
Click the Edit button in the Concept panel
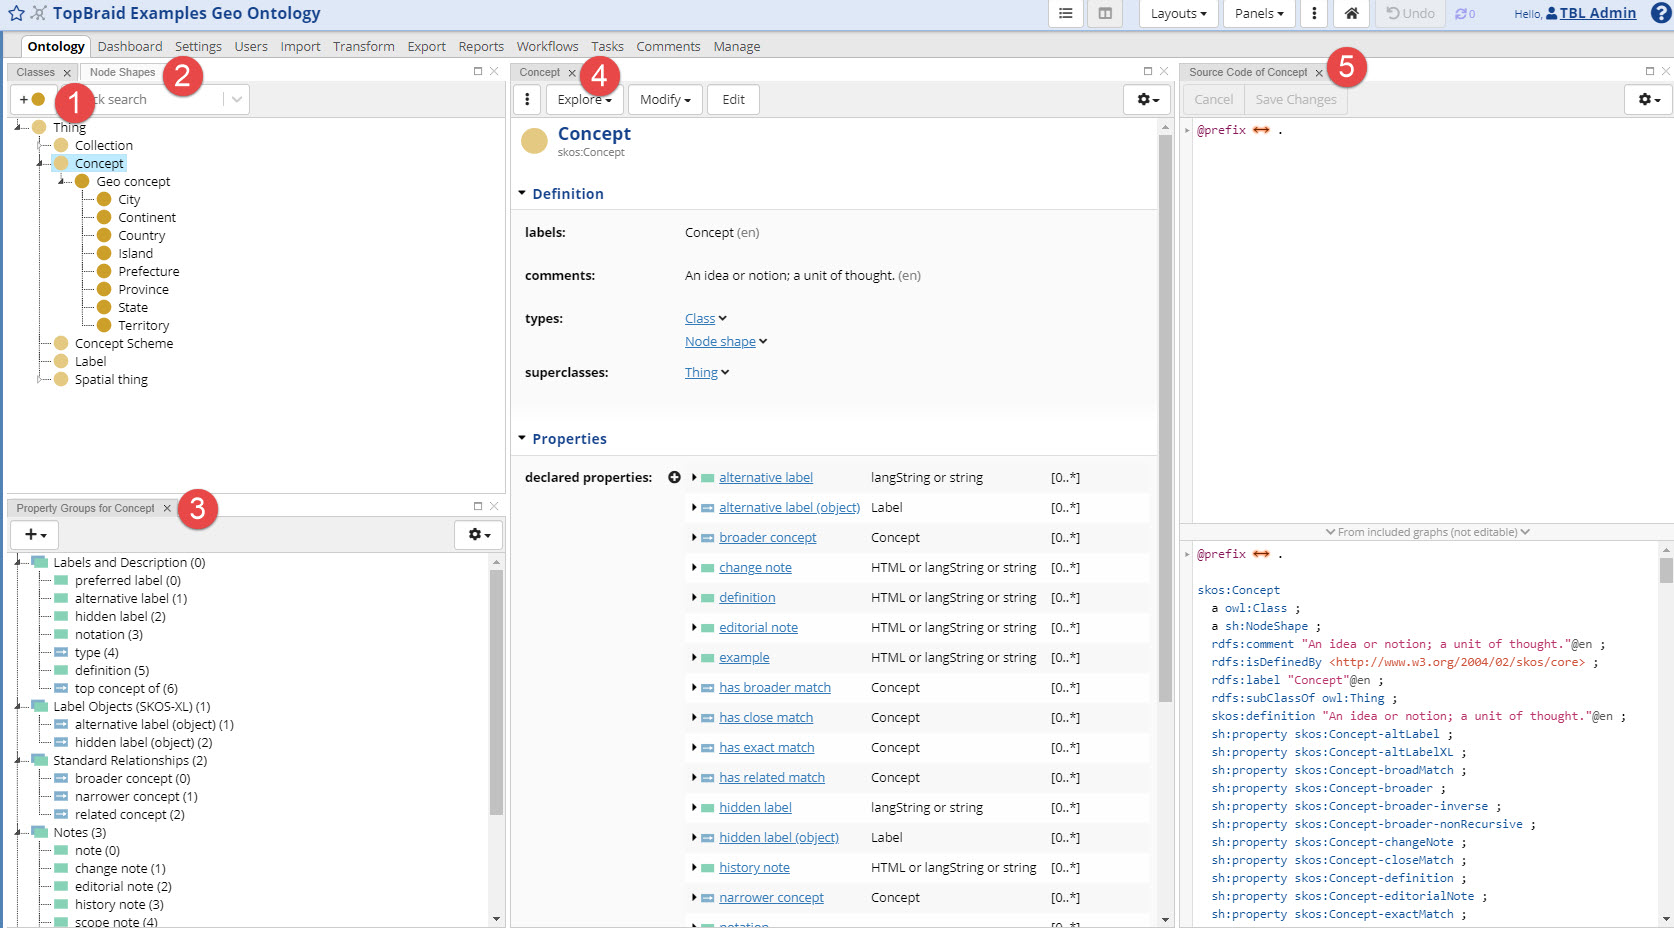point(733,99)
